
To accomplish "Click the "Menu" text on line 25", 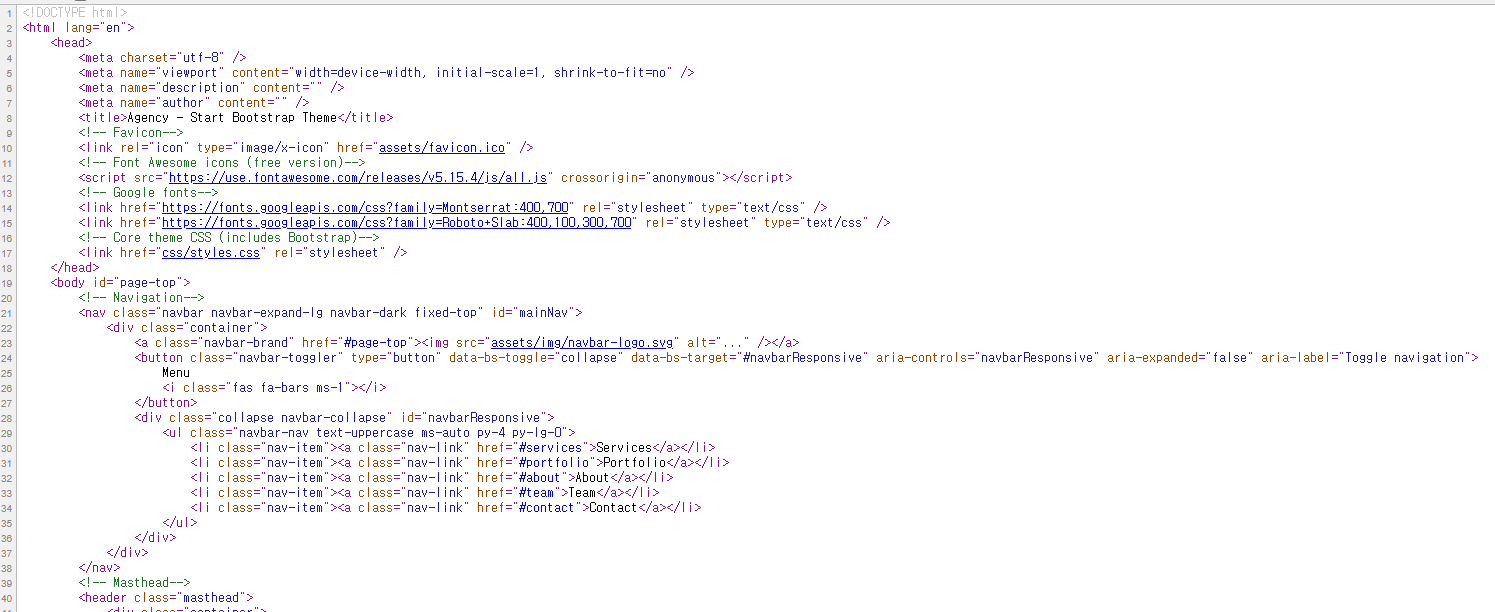I will pos(176,373).
